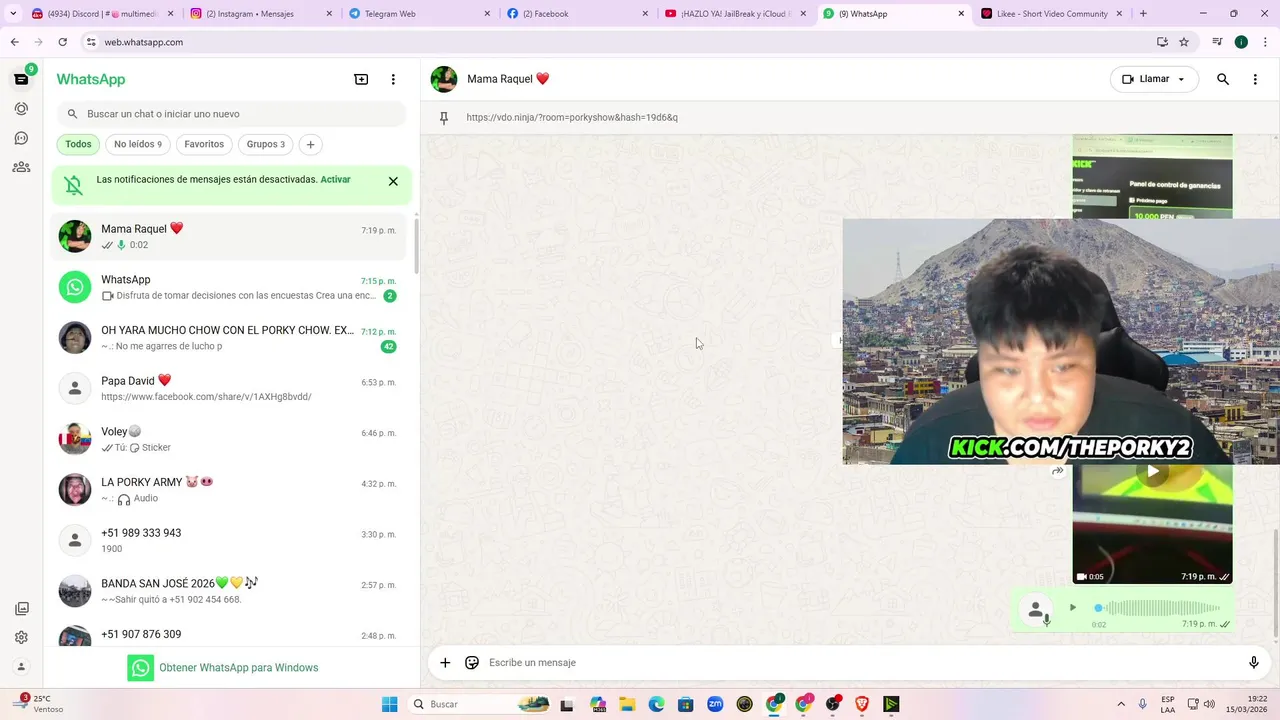Open Zoom app from taskbar
This screenshot has width=1280, height=720.
[x=715, y=704]
